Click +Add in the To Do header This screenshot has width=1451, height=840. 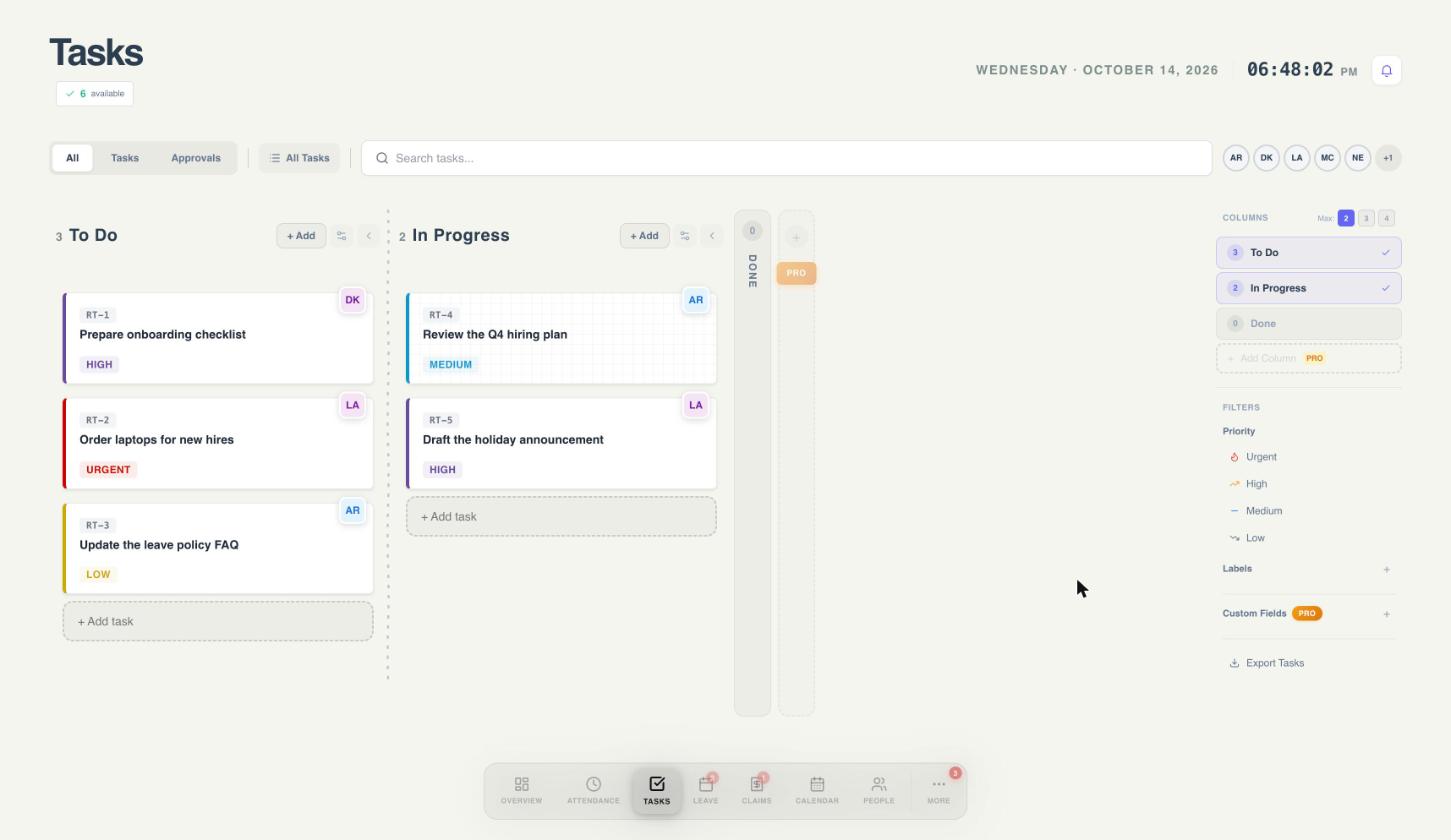click(x=301, y=236)
